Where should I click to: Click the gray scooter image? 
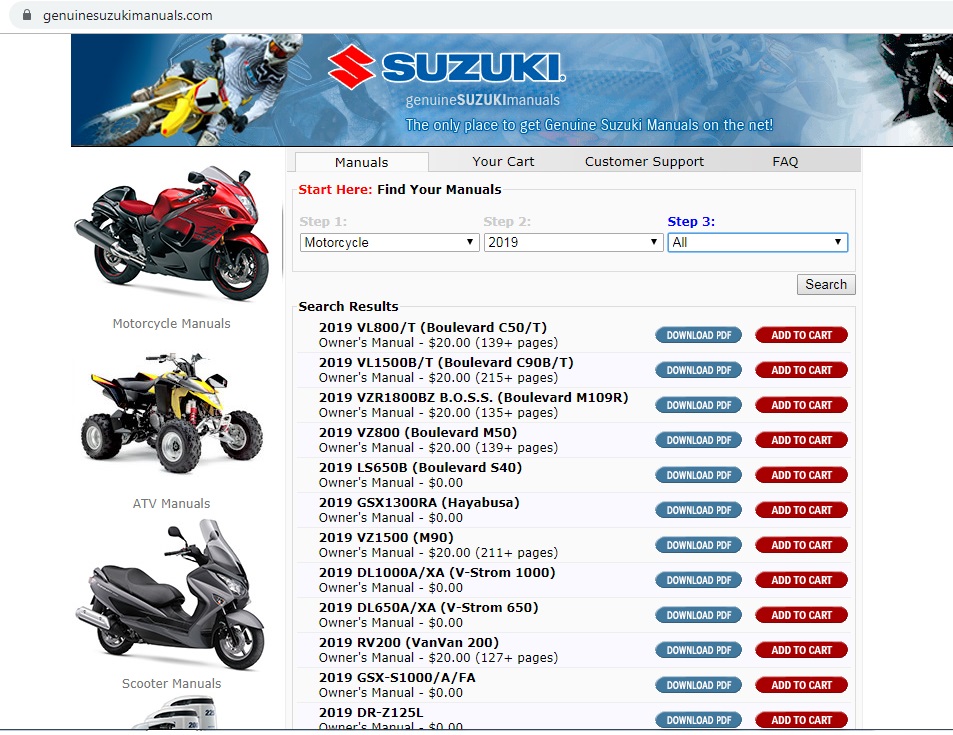[170, 595]
